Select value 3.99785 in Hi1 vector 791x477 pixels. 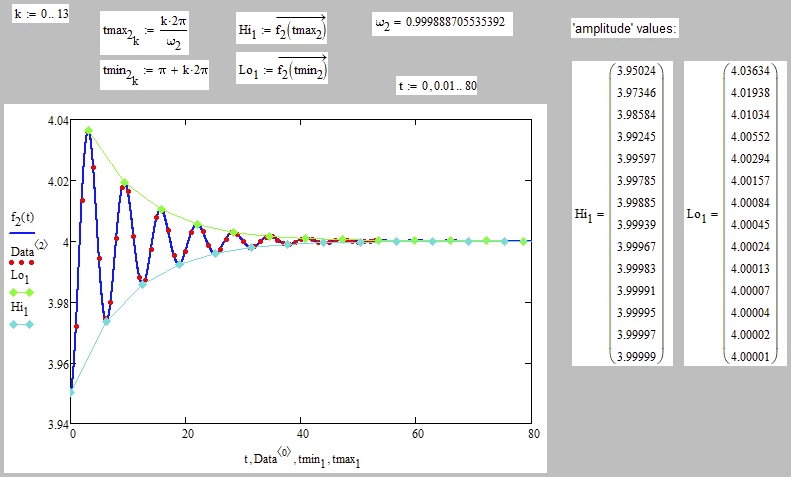coord(637,181)
